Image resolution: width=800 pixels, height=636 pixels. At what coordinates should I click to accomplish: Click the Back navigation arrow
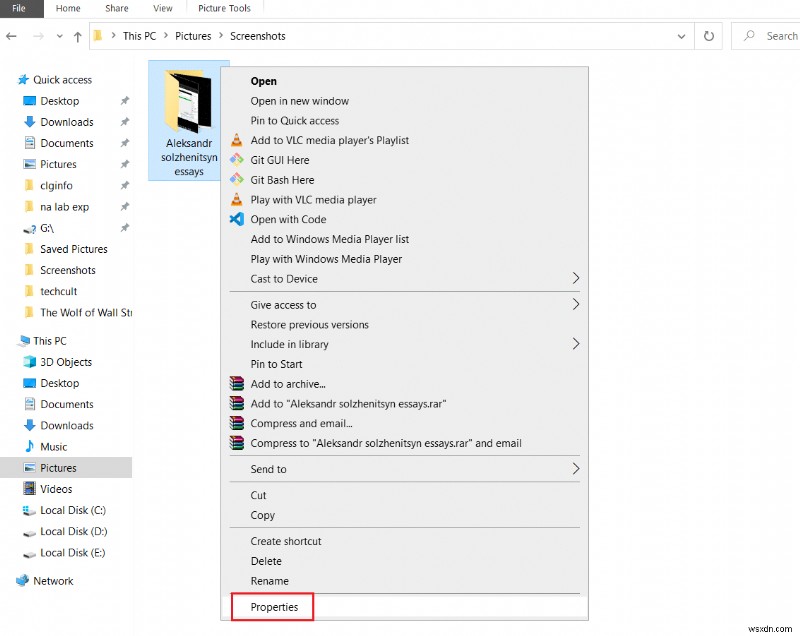pyautogui.click(x=11, y=36)
